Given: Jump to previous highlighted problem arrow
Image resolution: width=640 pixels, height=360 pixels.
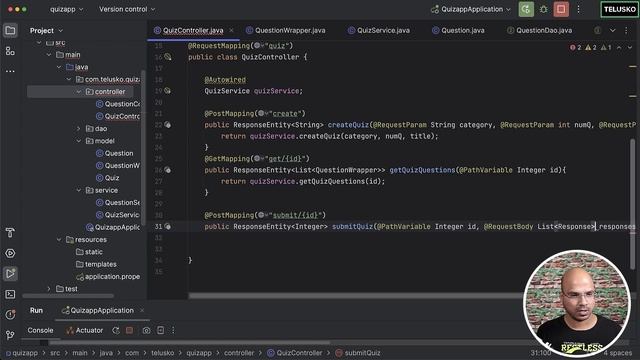Looking at the screenshot, I should tap(619, 48).
